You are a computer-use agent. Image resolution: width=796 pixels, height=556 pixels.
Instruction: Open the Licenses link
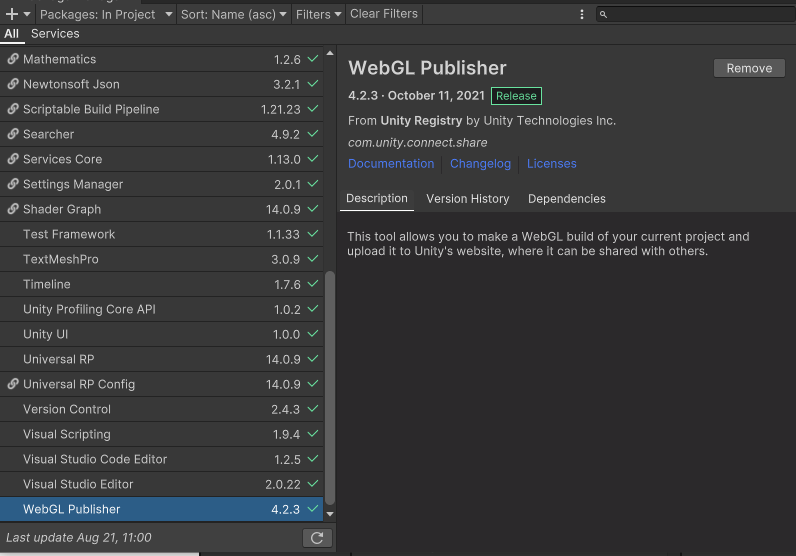point(552,163)
